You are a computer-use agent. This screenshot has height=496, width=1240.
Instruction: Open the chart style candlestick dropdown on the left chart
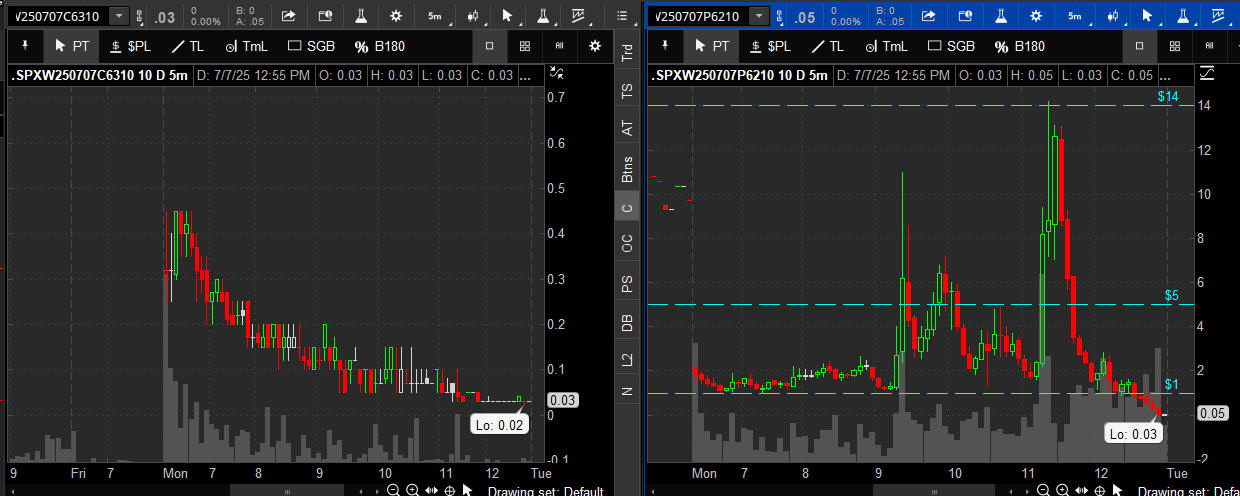pos(472,16)
